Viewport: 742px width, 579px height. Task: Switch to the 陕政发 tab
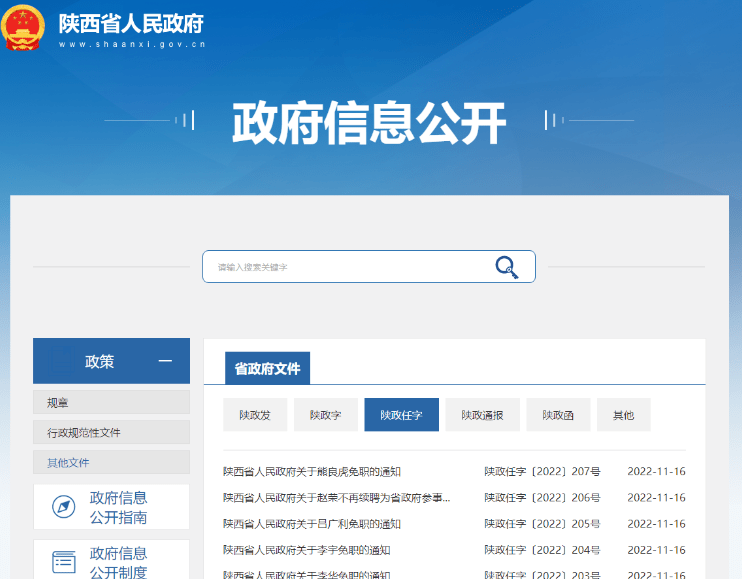coord(255,415)
